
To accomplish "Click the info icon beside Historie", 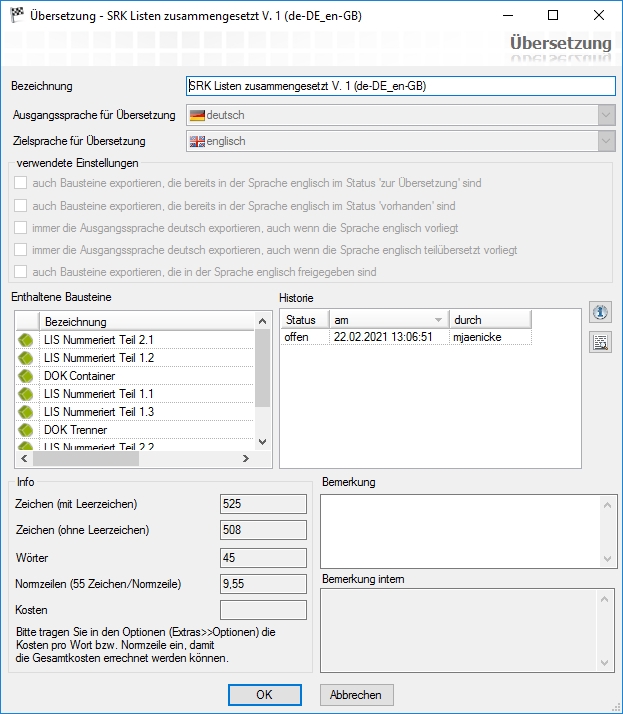I will coord(600,312).
